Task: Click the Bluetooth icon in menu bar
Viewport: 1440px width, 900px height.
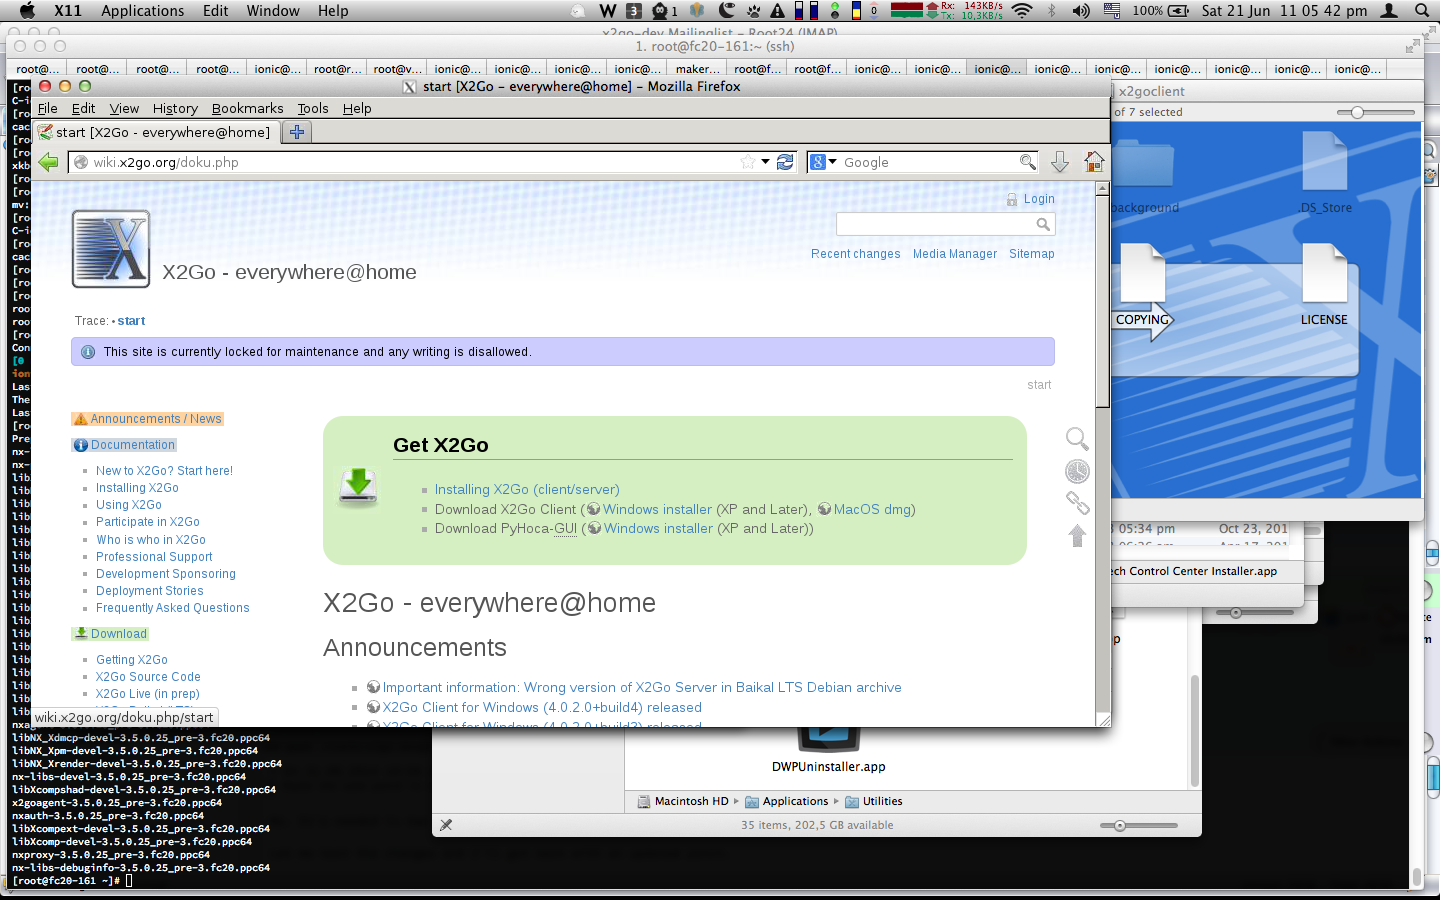Action: [x=1051, y=11]
